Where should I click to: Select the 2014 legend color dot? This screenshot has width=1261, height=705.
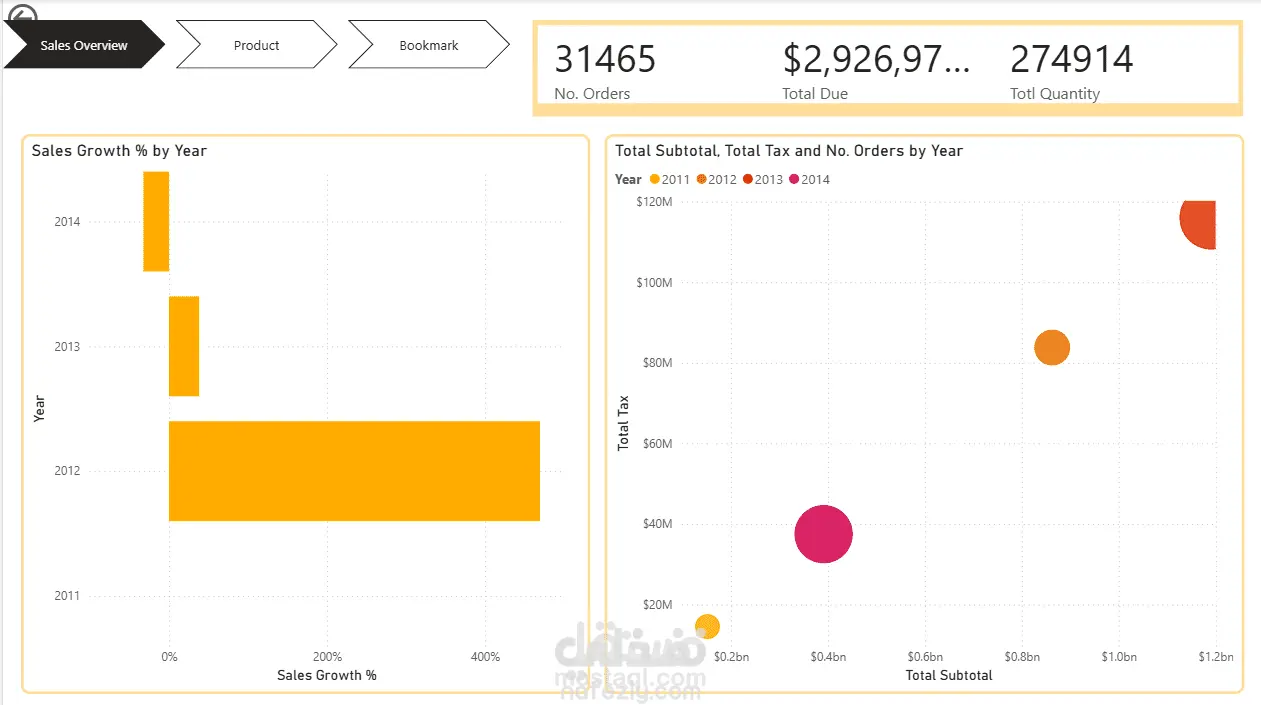tap(795, 180)
